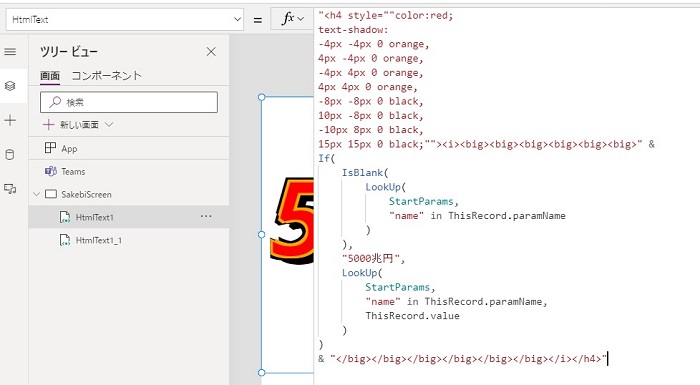
Task: Click the top-left resize handle on canvas
Action: pyautogui.click(x=262, y=97)
